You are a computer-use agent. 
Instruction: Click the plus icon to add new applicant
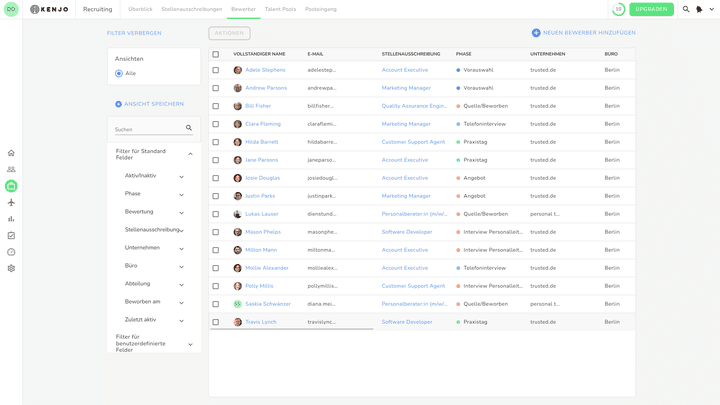coord(536,33)
